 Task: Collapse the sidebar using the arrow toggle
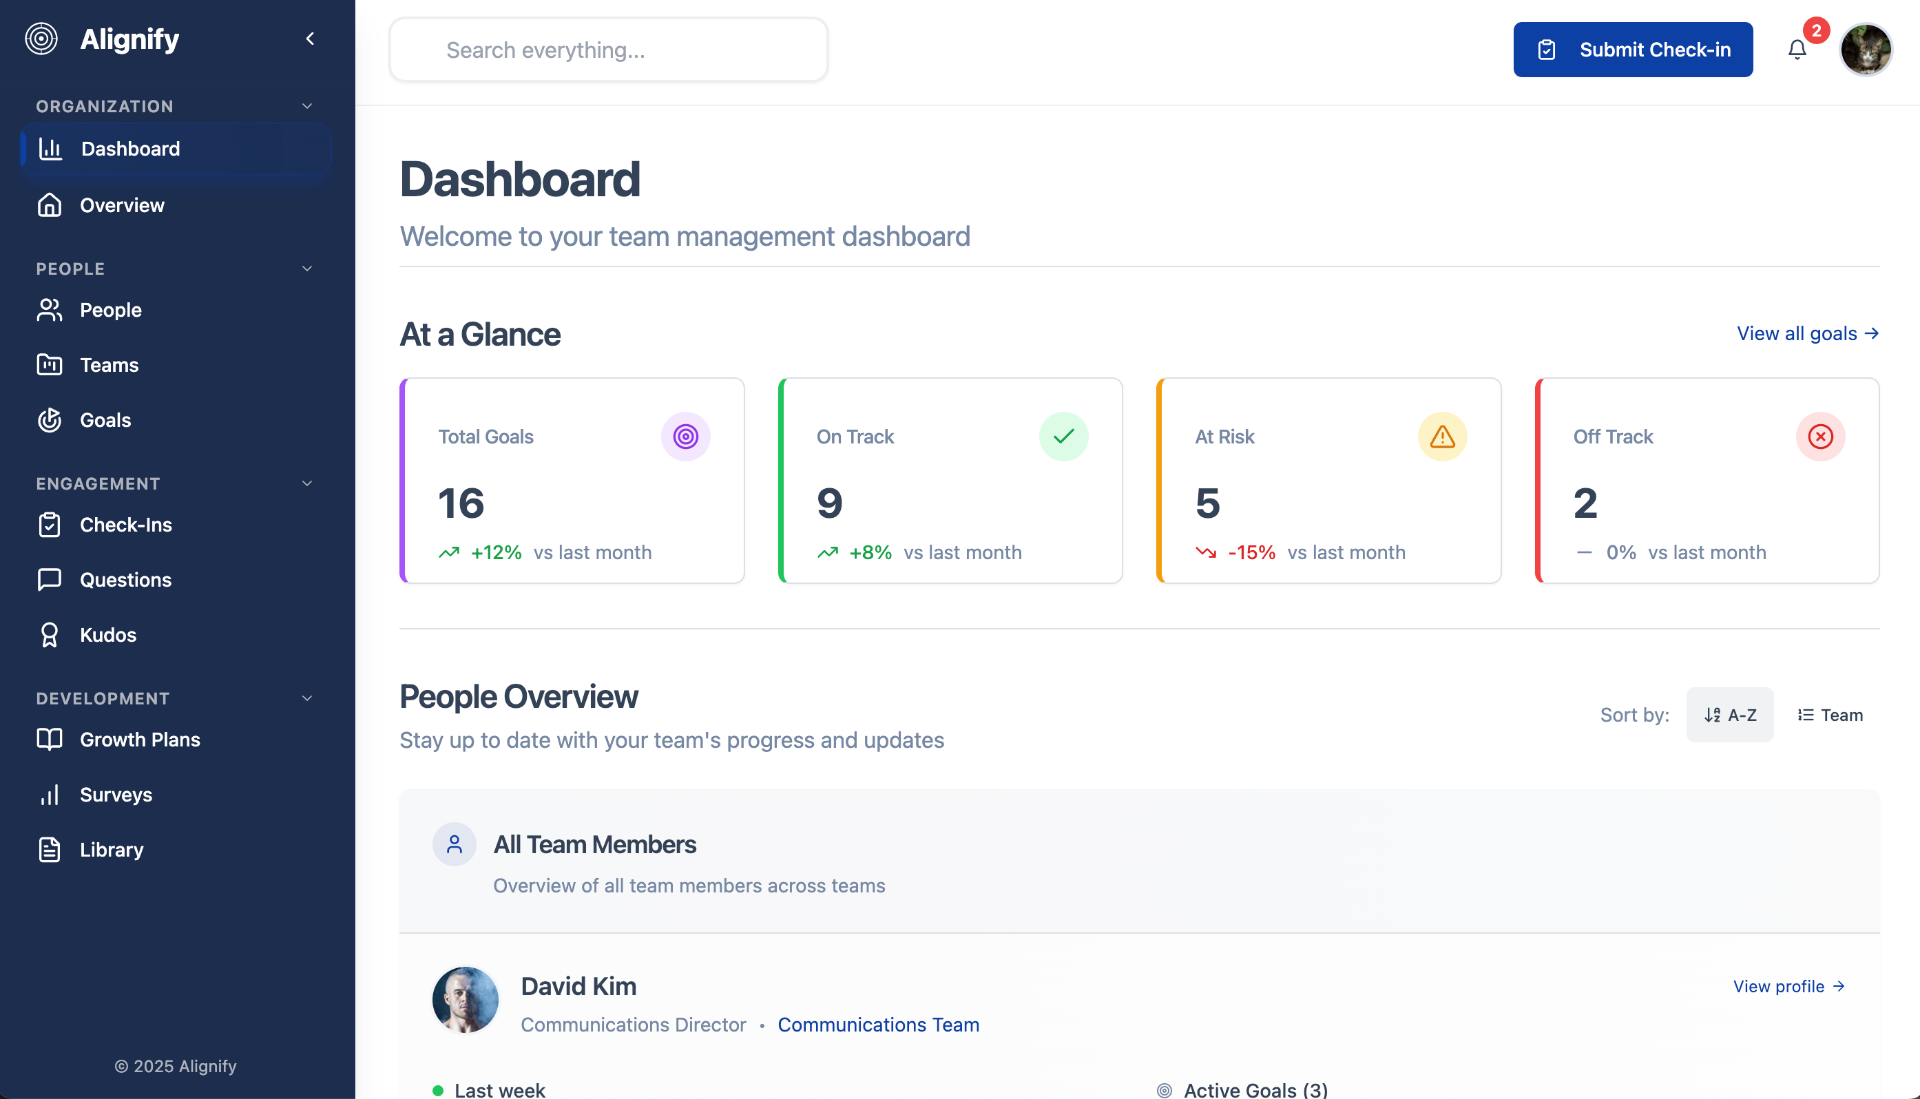tap(310, 38)
